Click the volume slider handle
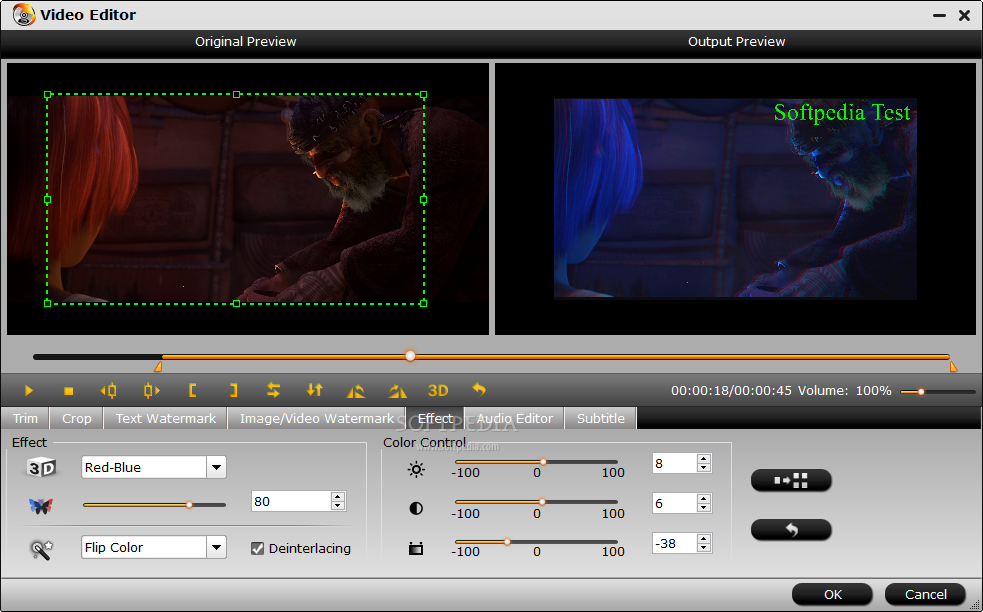The width and height of the screenshot is (983, 612). pyautogui.click(x=921, y=391)
